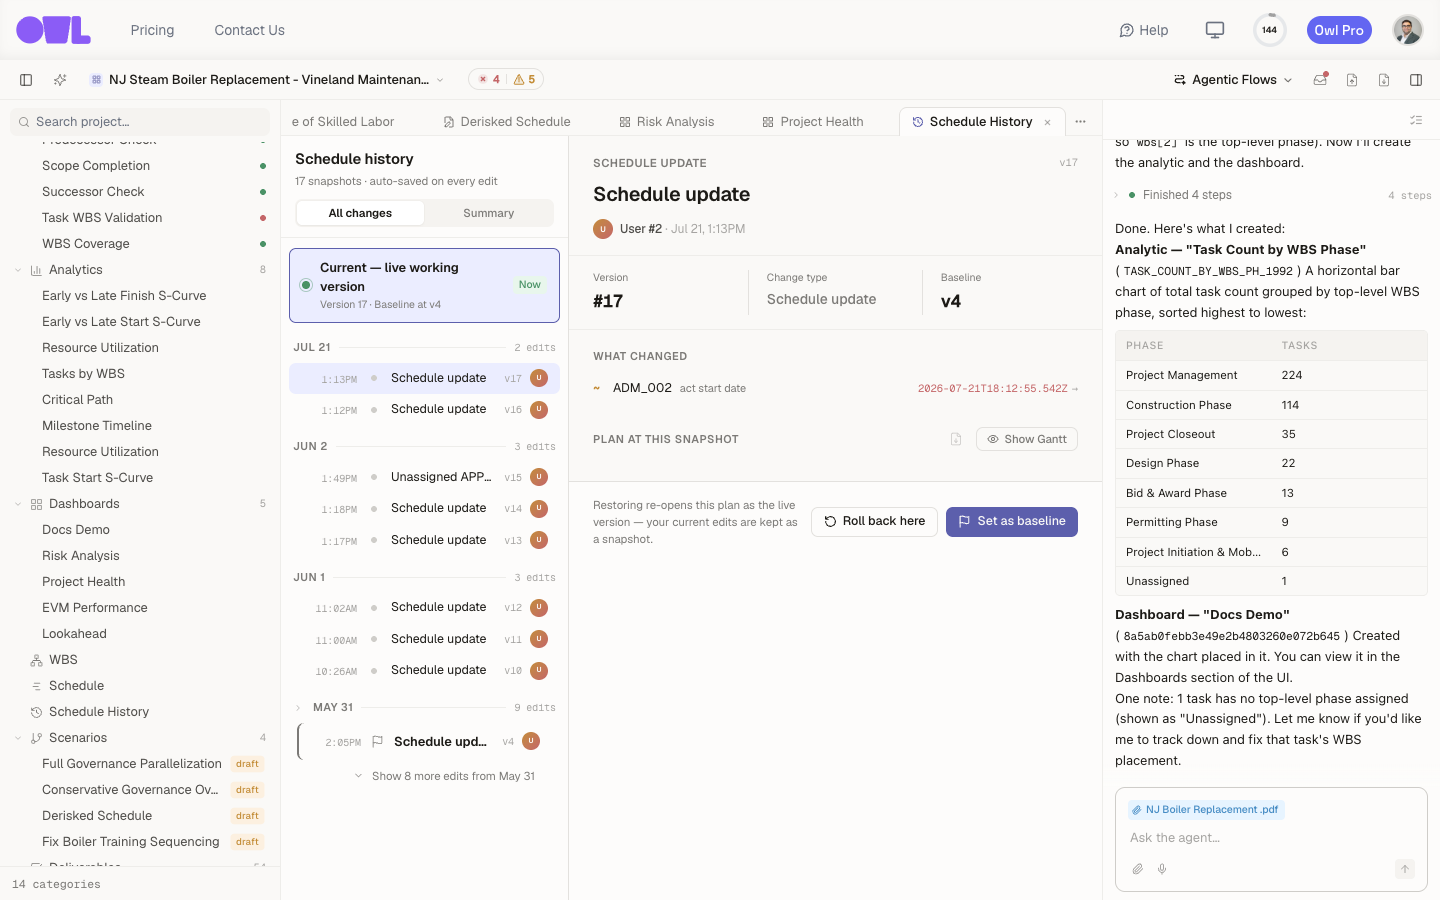Expand the ADM_002 change row arrow
This screenshot has height=900, width=1440.
point(1075,389)
